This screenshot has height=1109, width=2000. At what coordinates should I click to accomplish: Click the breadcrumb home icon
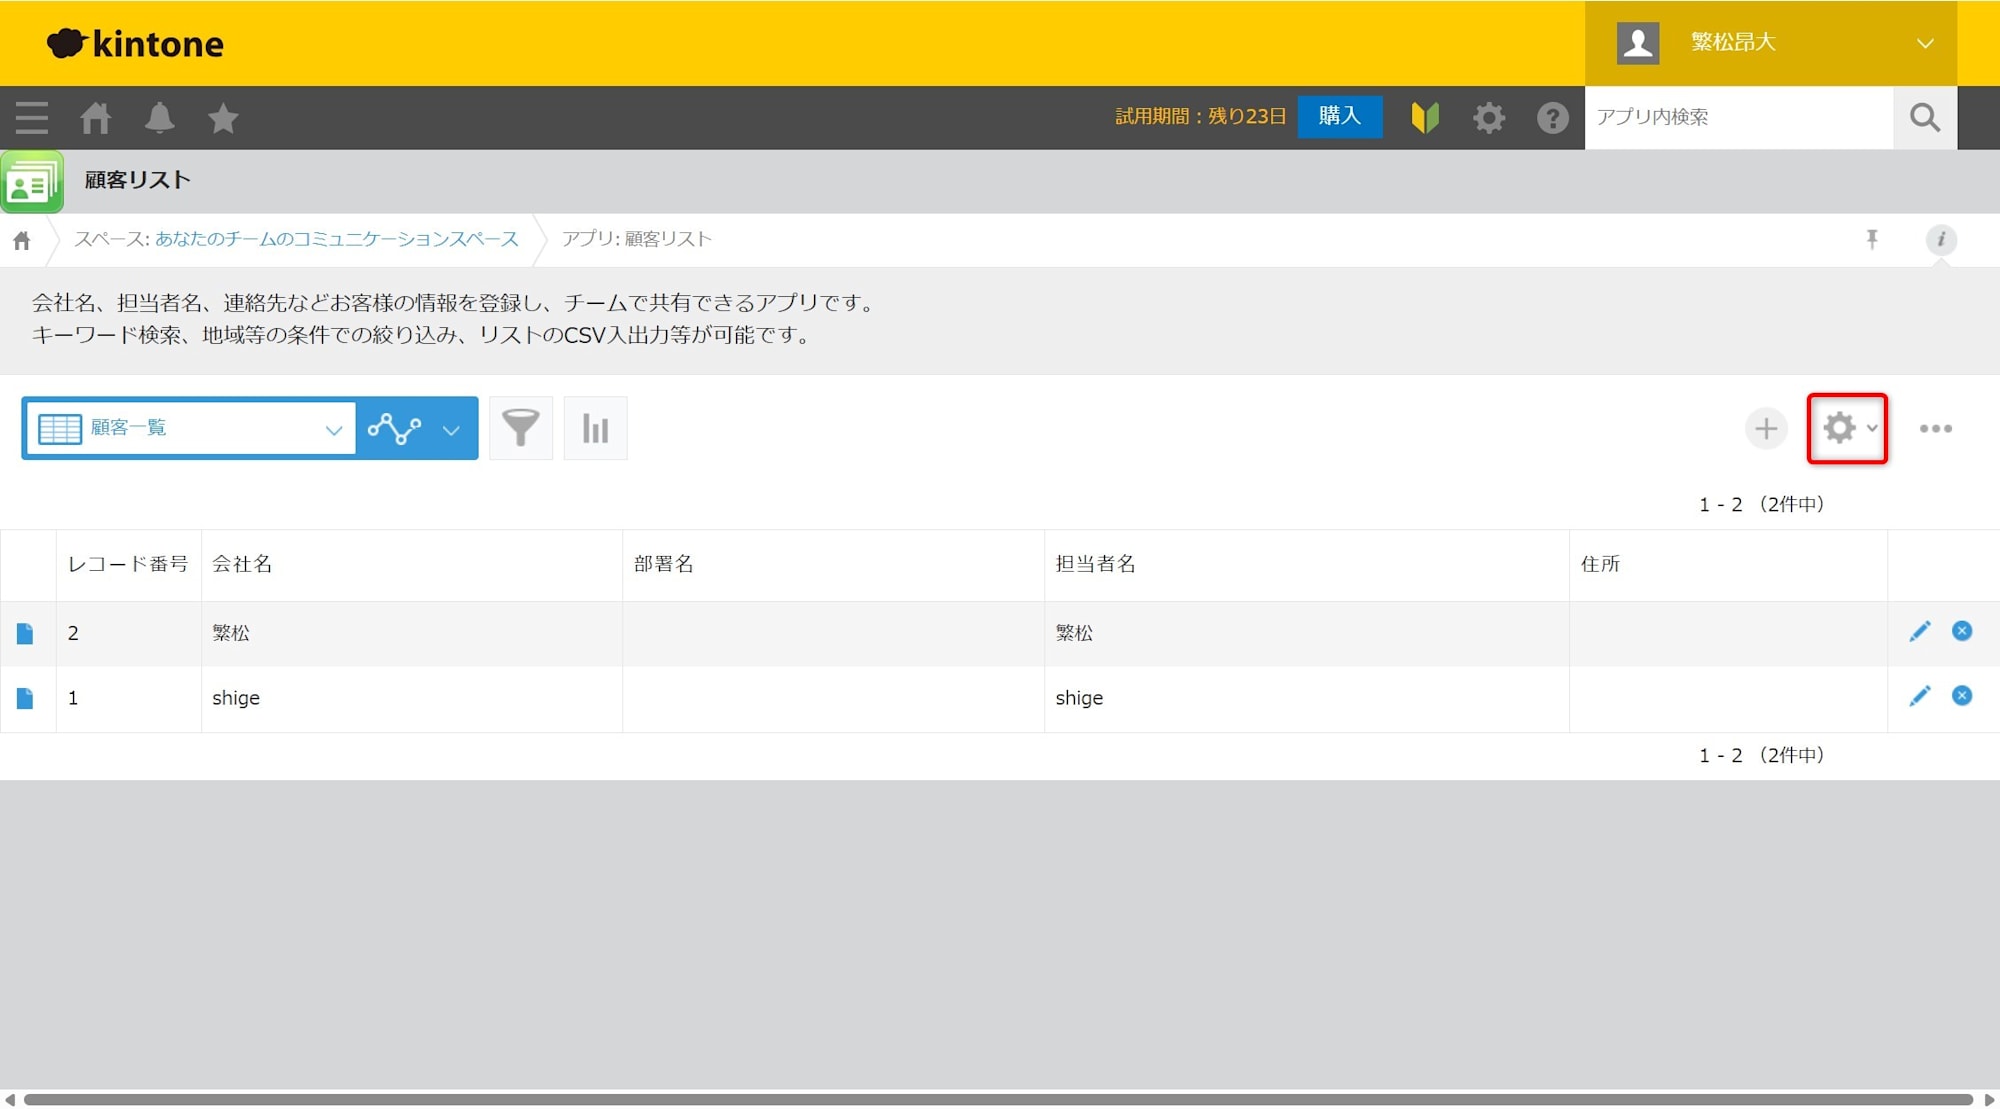22,240
